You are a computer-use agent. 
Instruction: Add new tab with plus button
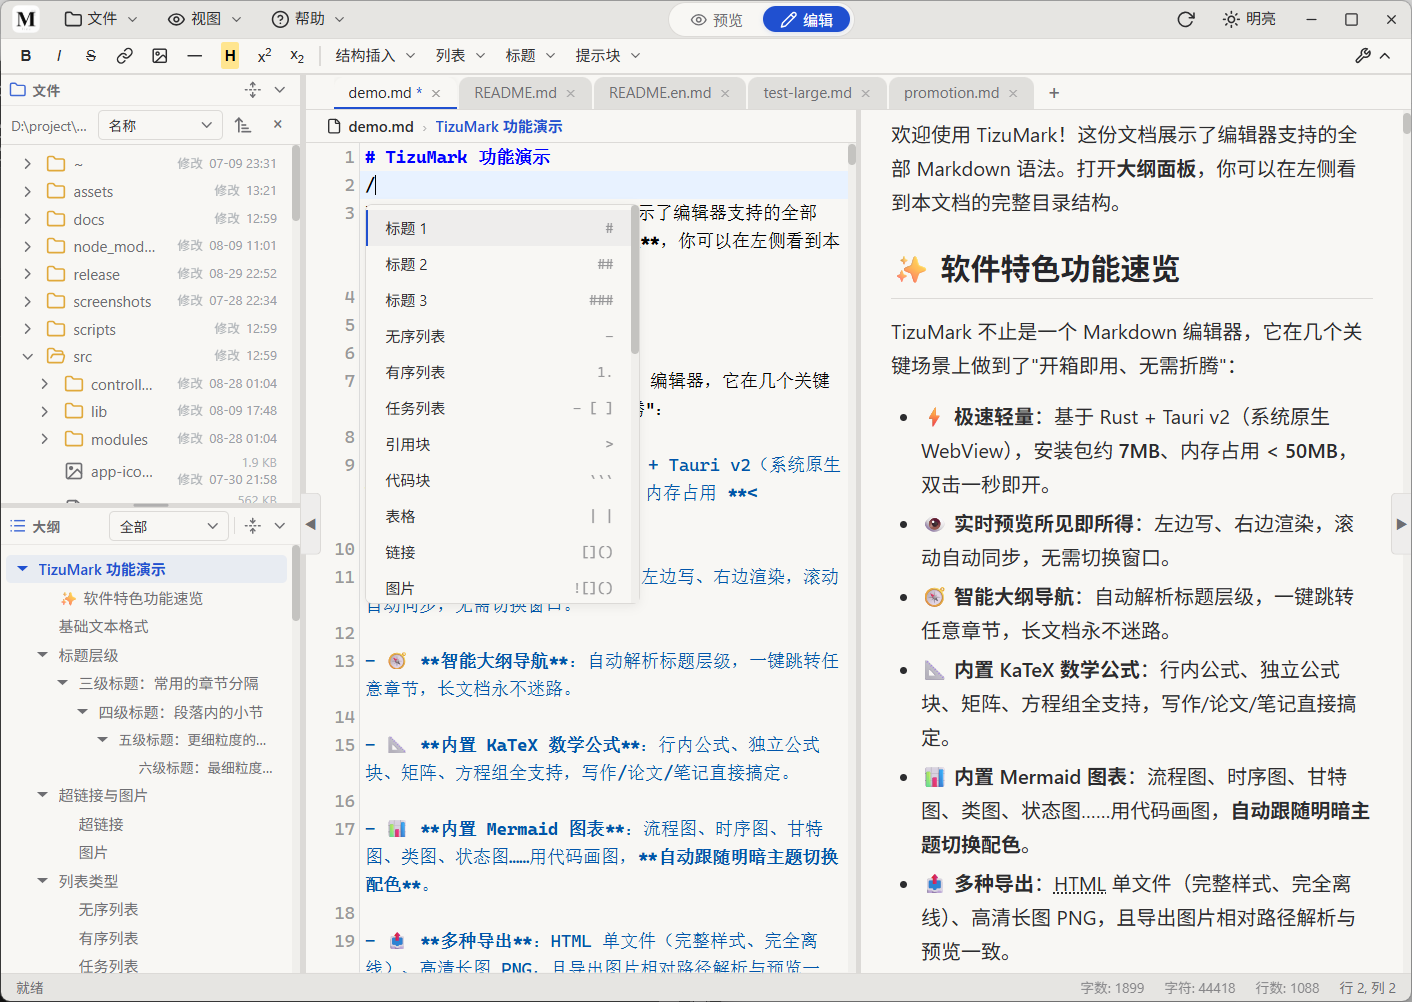click(x=1054, y=93)
